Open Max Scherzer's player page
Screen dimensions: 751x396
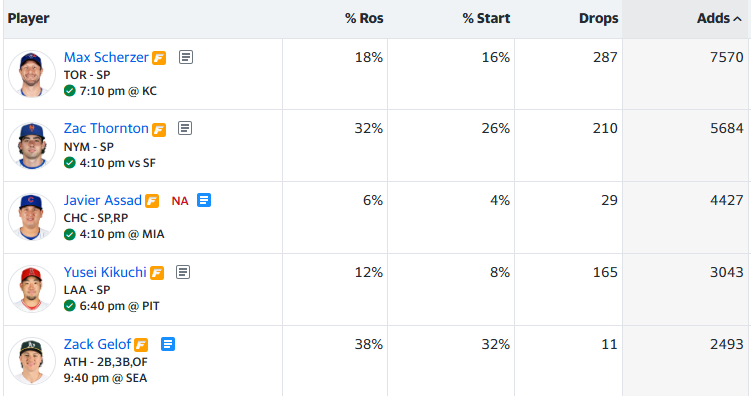(106, 57)
